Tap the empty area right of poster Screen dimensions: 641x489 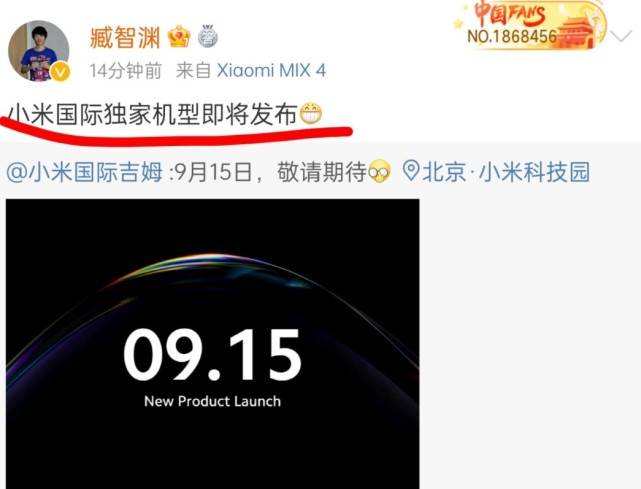[530, 344]
